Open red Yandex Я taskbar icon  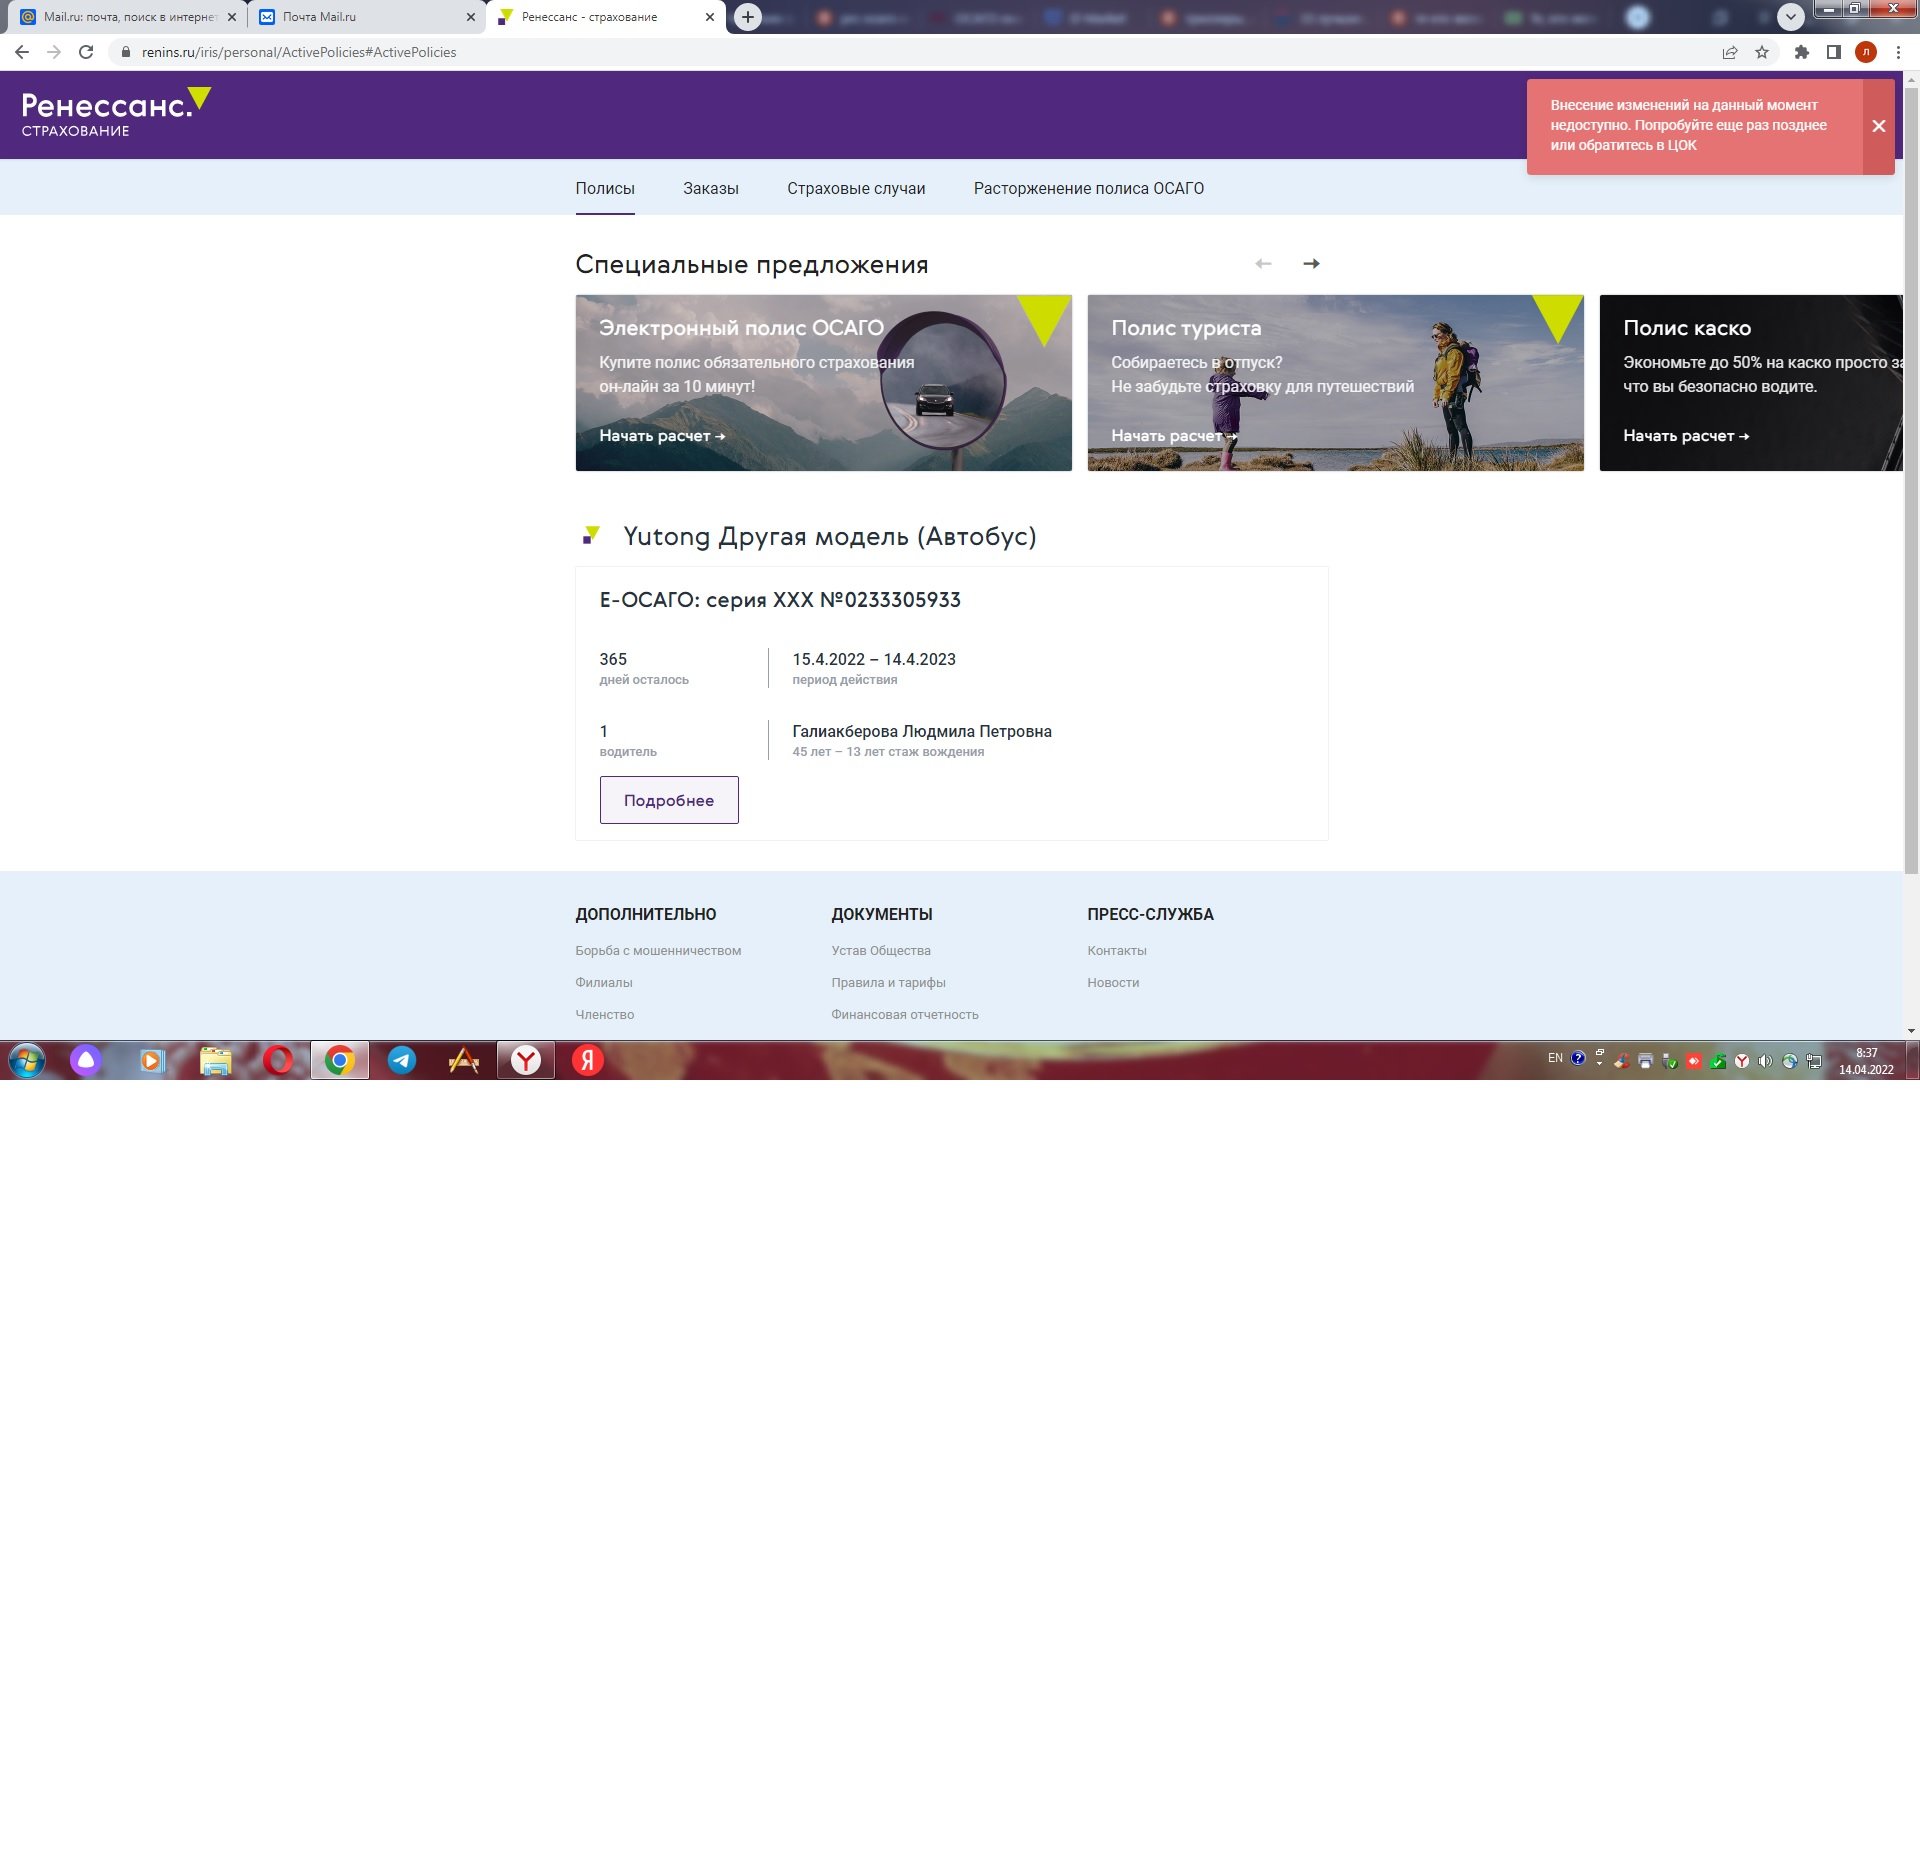588,1060
